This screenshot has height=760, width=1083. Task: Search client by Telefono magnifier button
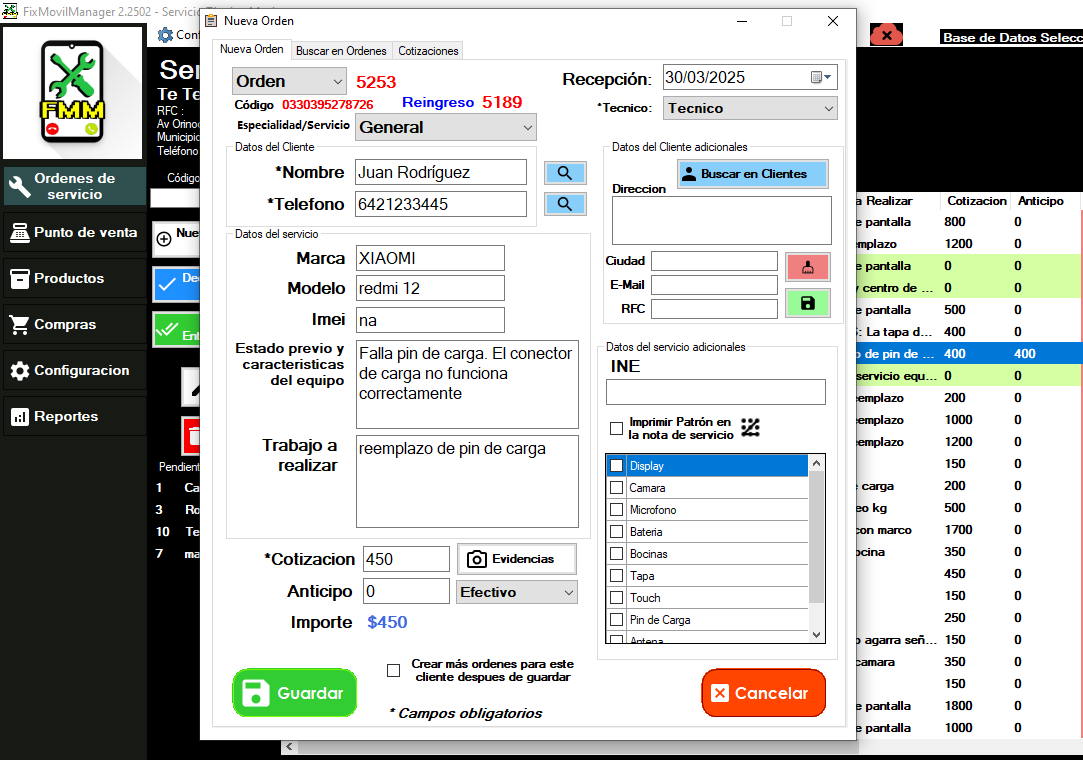[x=565, y=204]
